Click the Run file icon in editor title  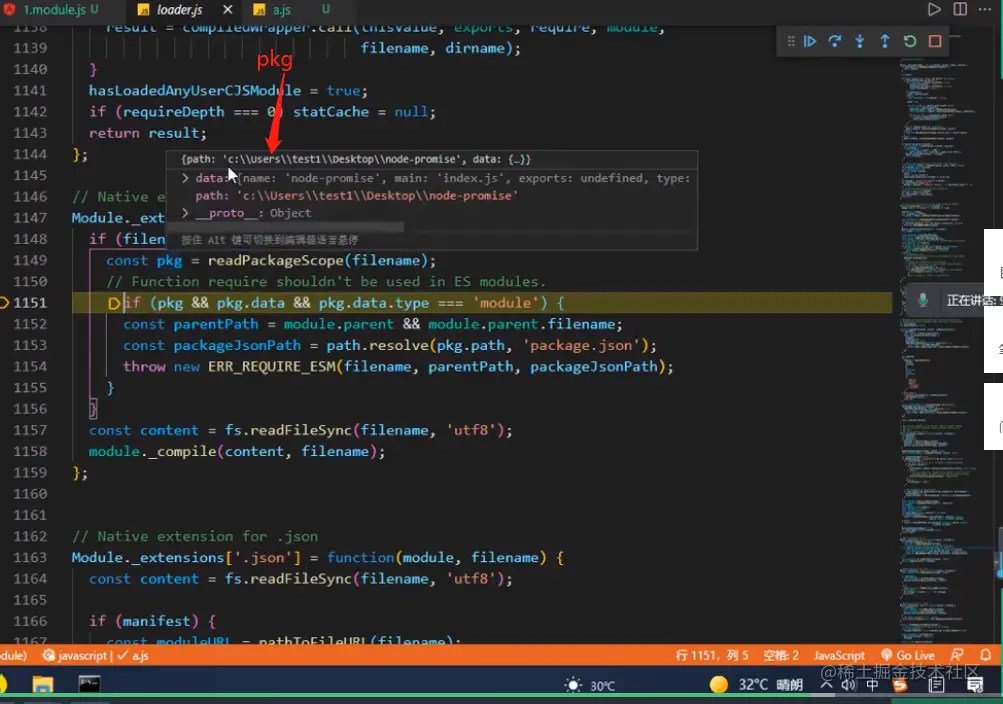coord(934,9)
